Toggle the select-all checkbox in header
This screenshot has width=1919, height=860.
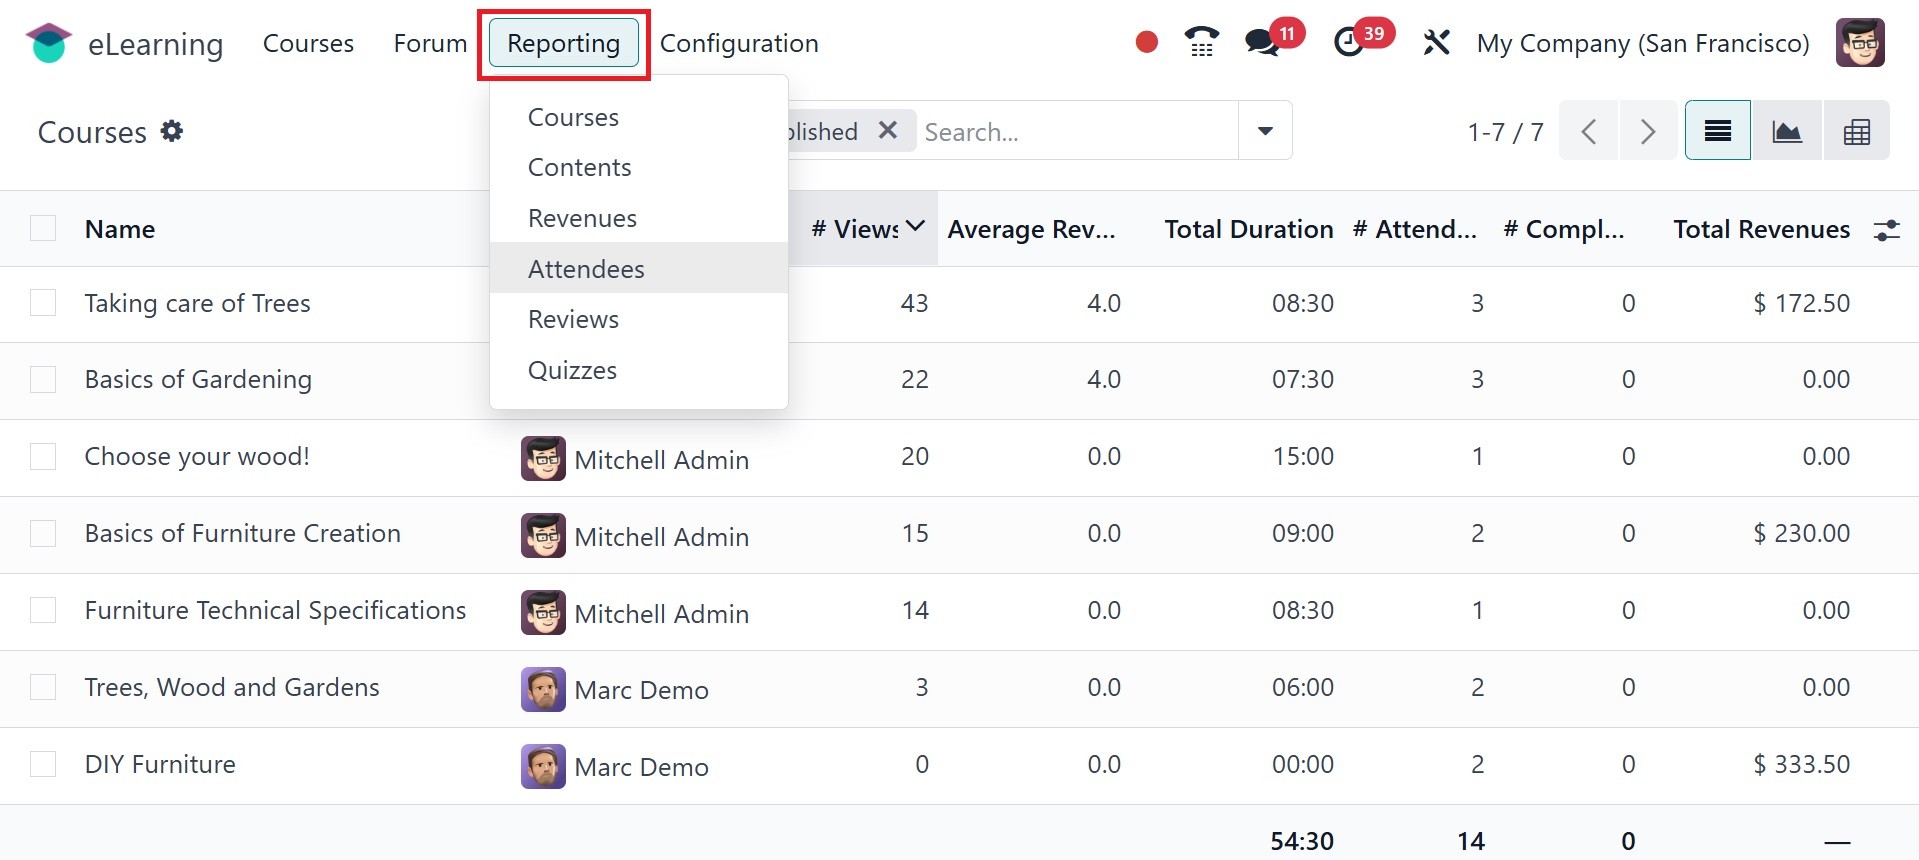pos(43,229)
